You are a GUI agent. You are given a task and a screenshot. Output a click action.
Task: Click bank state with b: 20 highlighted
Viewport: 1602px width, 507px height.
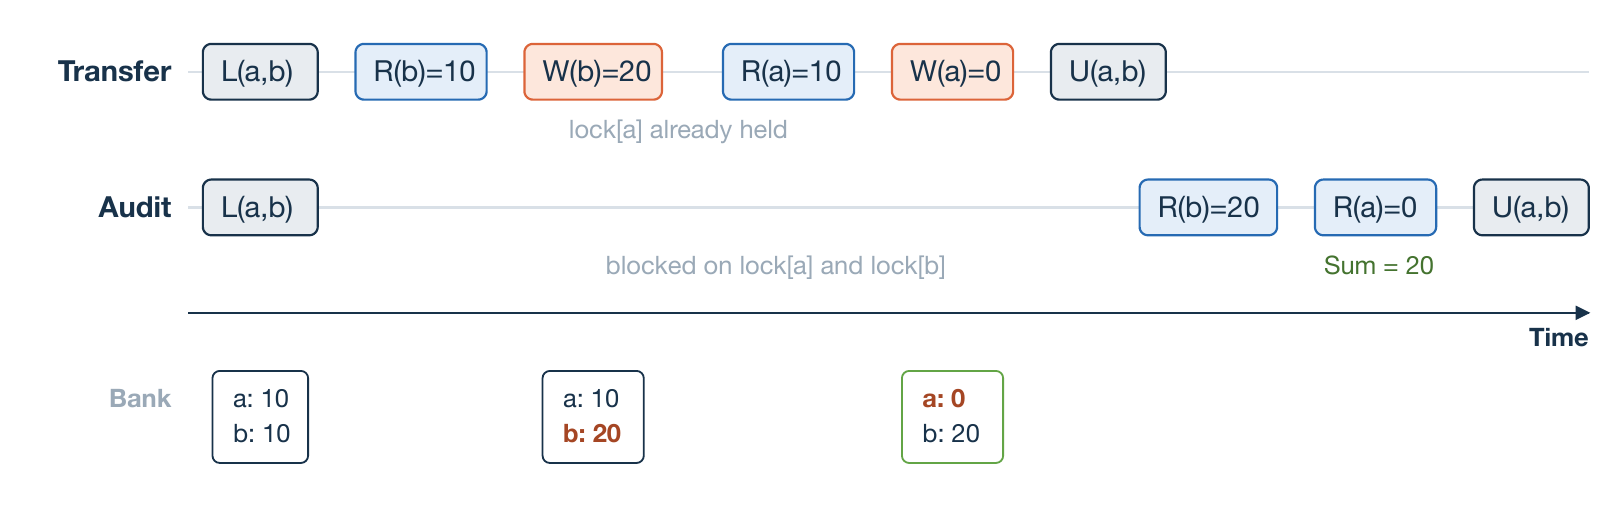coord(593,417)
